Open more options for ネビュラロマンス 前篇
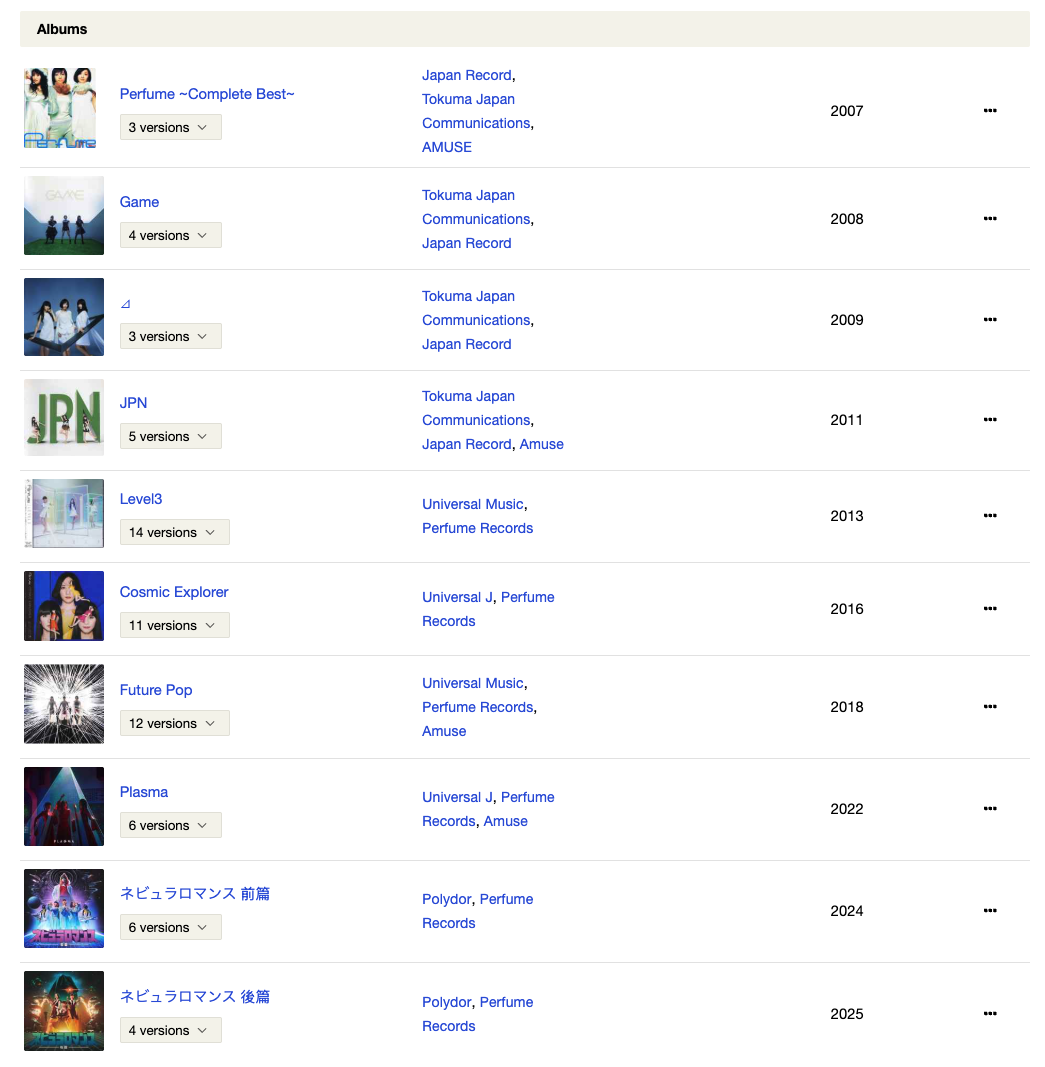 pos(990,910)
